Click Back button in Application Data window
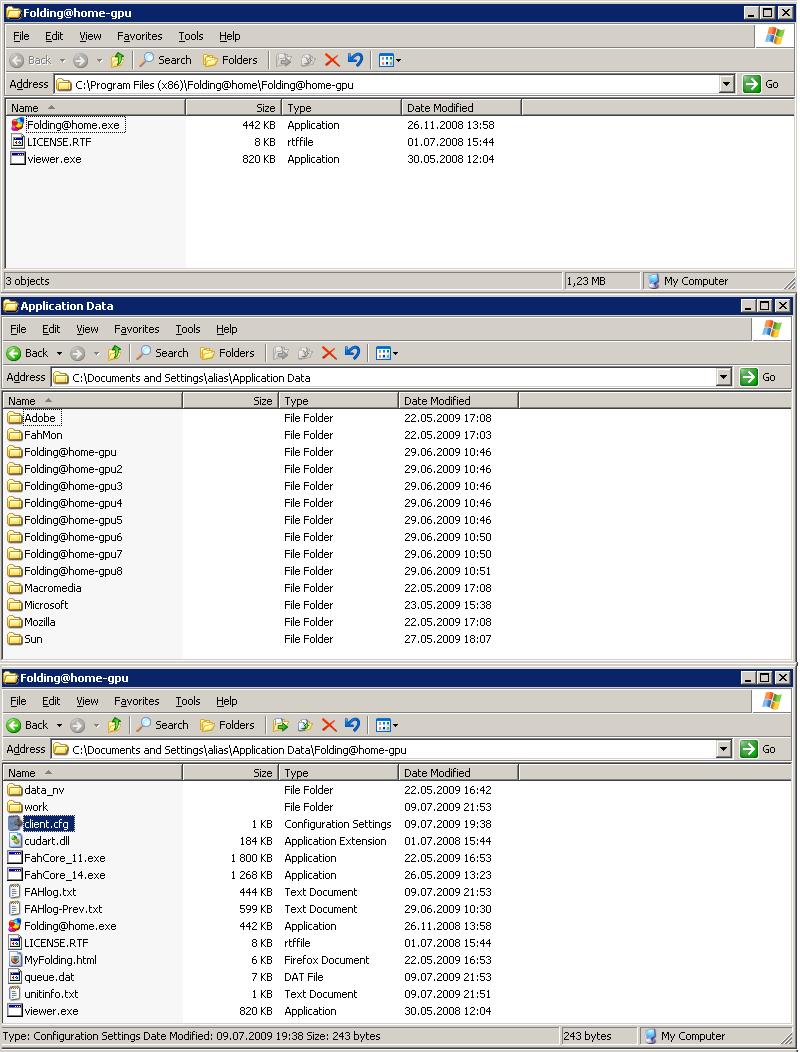The image size is (800, 1052). click(27, 353)
